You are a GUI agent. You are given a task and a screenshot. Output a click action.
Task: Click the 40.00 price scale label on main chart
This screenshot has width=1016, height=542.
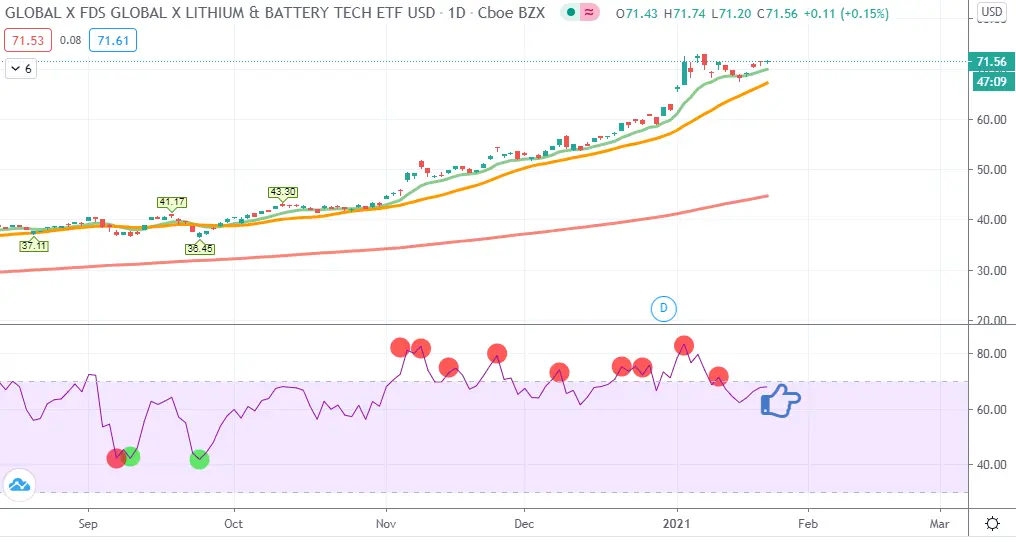(991, 220)
